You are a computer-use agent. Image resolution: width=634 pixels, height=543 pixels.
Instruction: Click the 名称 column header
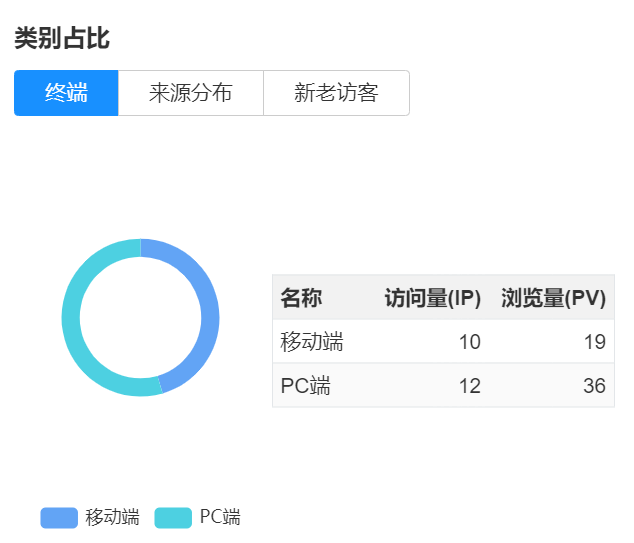point(301,298)
